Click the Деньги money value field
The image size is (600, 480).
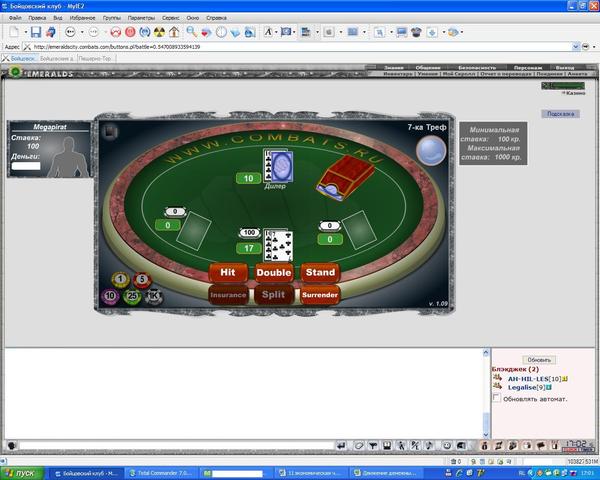click(x=26, y=166)
